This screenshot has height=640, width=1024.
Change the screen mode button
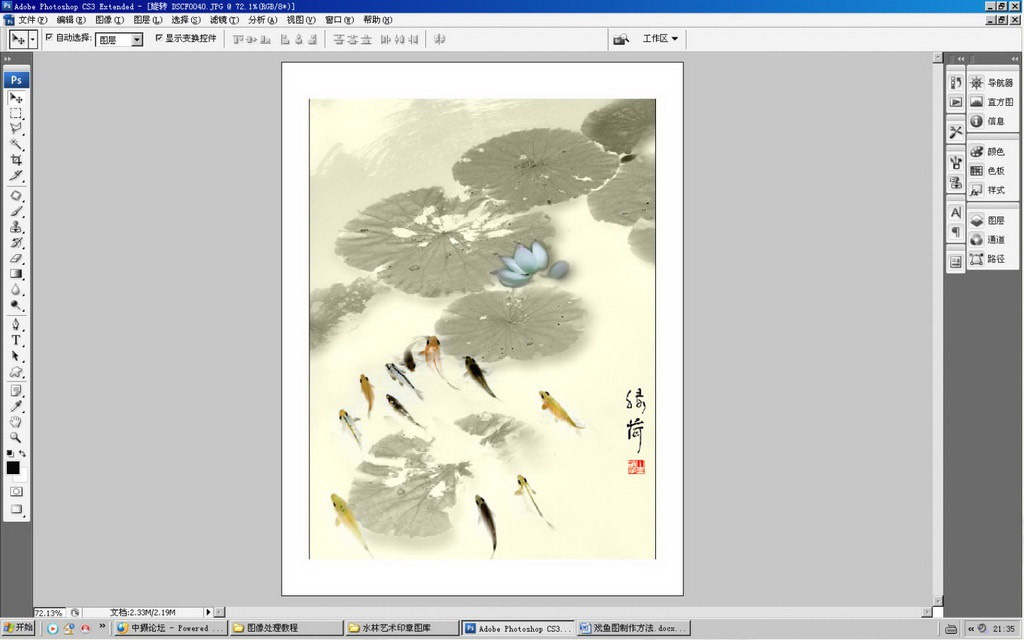click(16, 509)
